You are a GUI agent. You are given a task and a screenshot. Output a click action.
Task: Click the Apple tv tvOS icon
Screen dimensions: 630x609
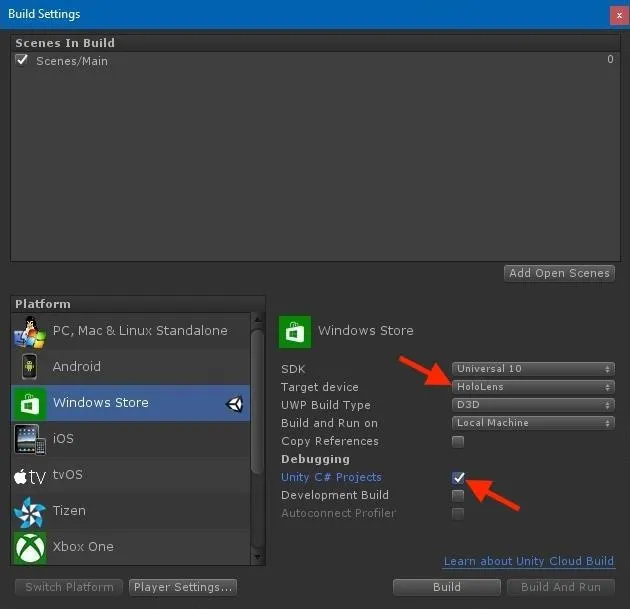[x=30, y=476]
